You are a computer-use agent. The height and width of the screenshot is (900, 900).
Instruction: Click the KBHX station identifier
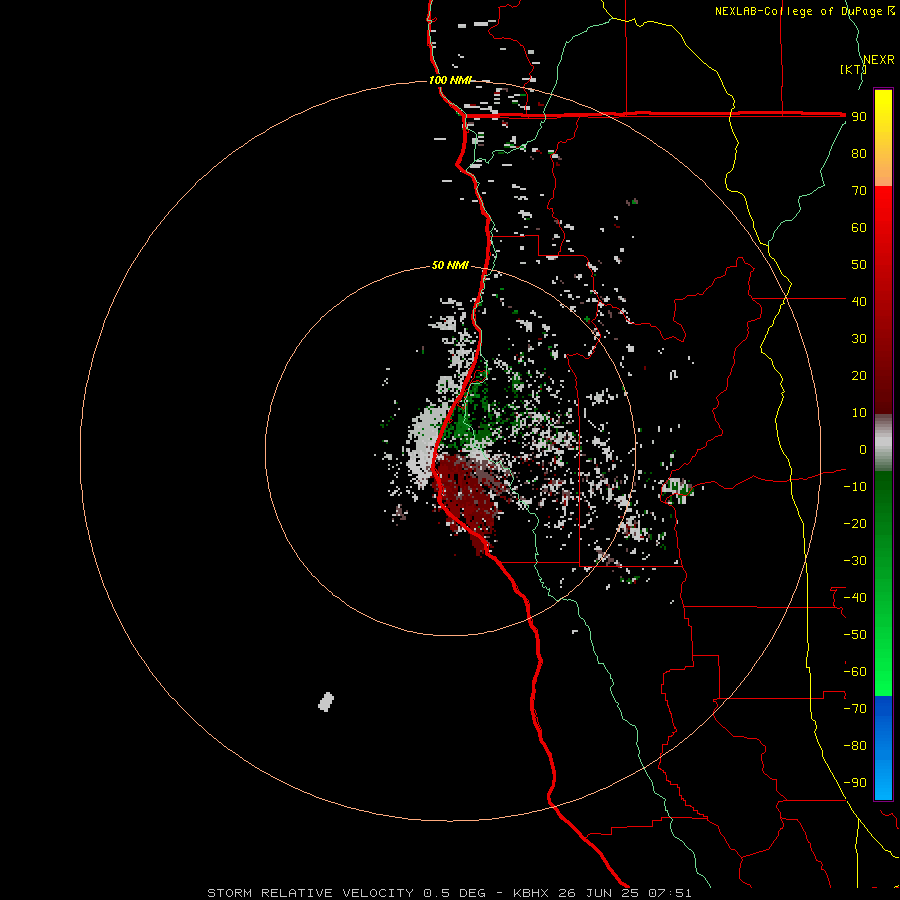pos(531,893)
